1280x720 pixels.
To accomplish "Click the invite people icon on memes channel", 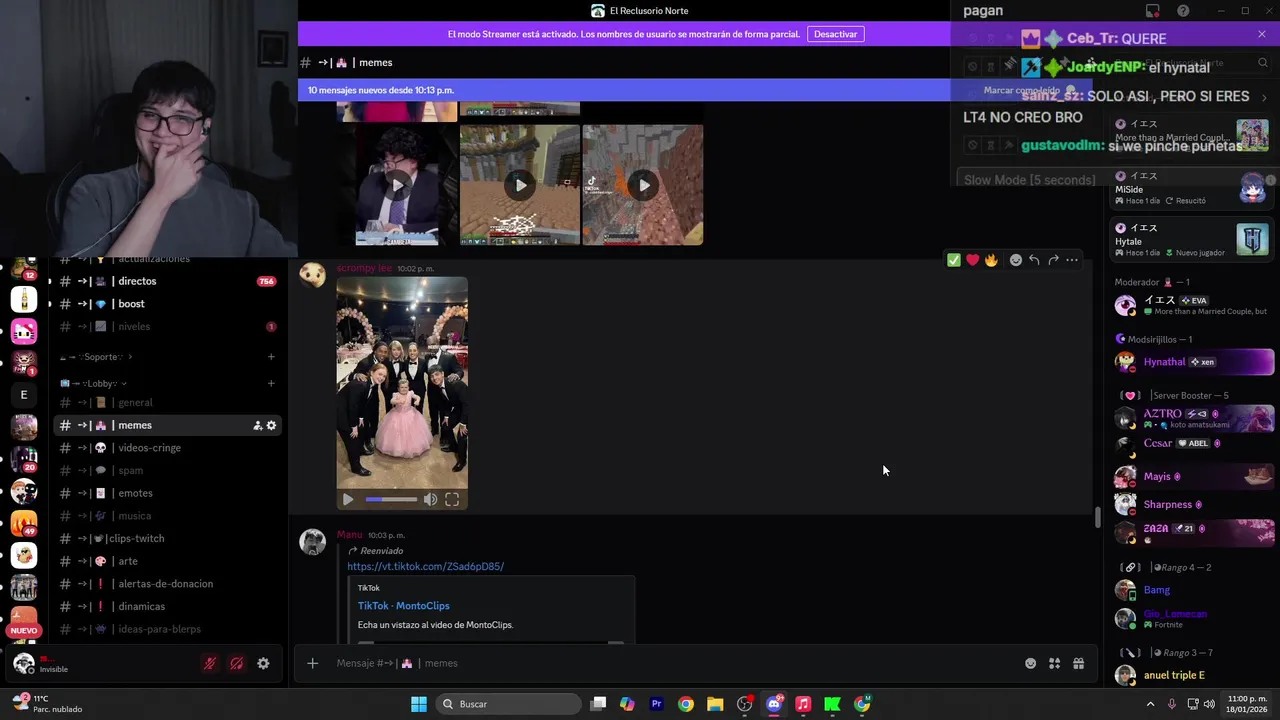I will [x=257, y=426].
